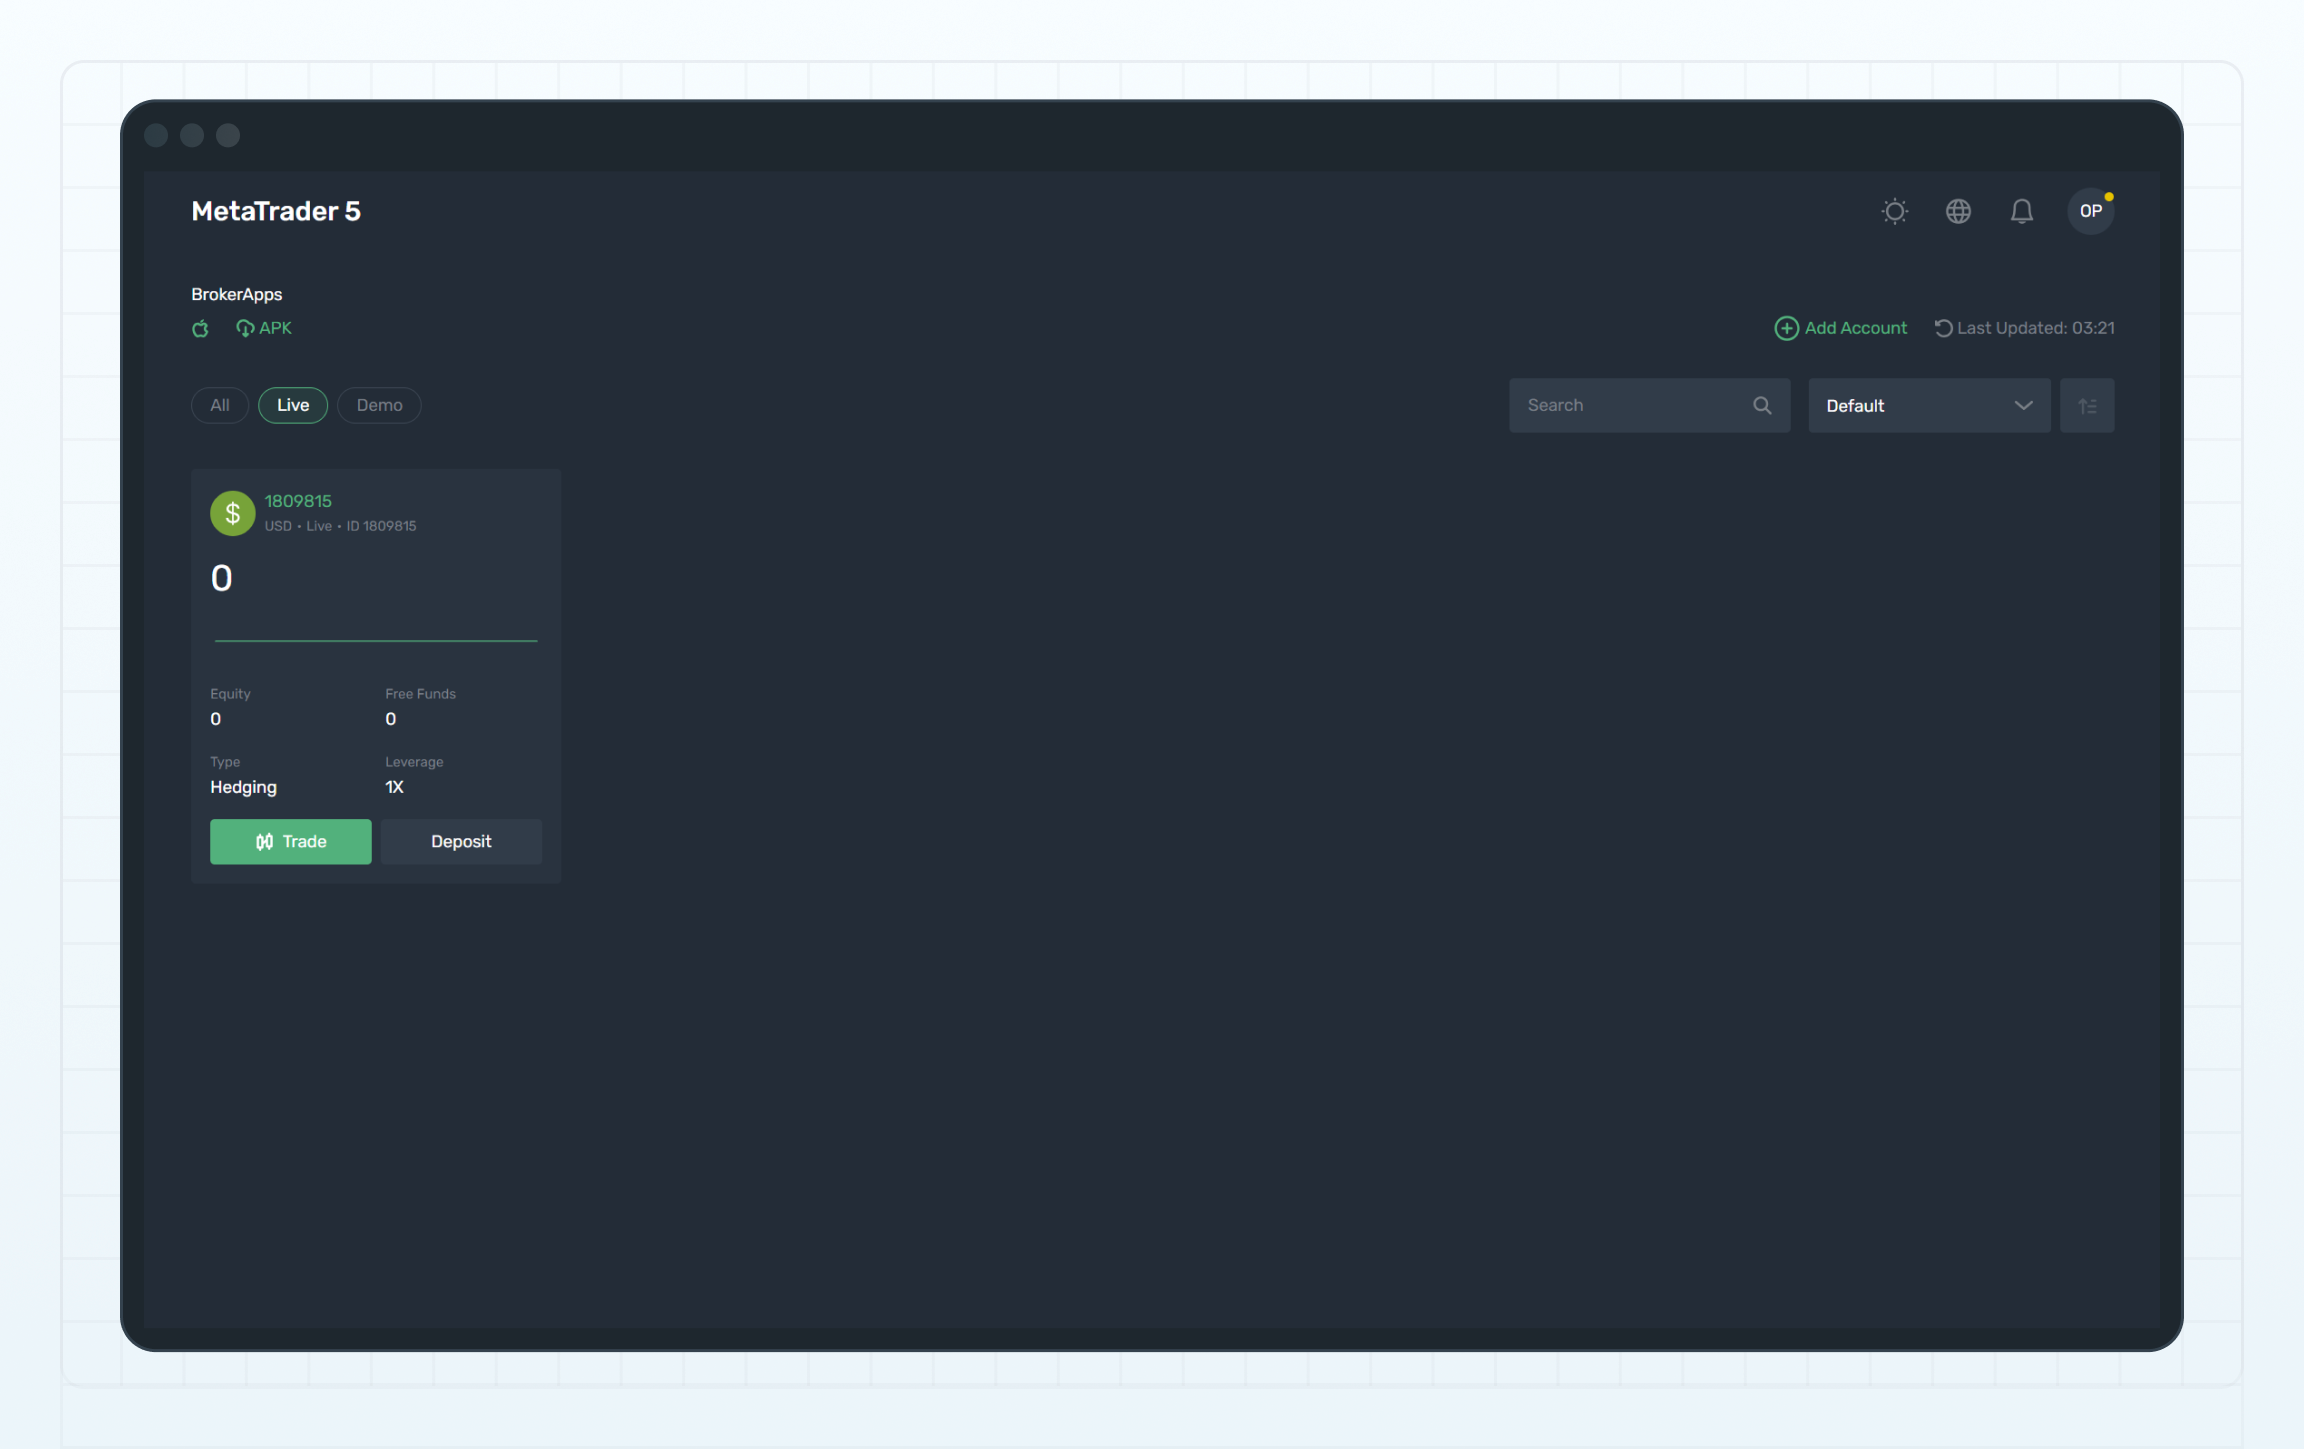The width and height of the screenshot is (2304, 1449).
Task: Click the sort order icon button
Action: 2087,405
